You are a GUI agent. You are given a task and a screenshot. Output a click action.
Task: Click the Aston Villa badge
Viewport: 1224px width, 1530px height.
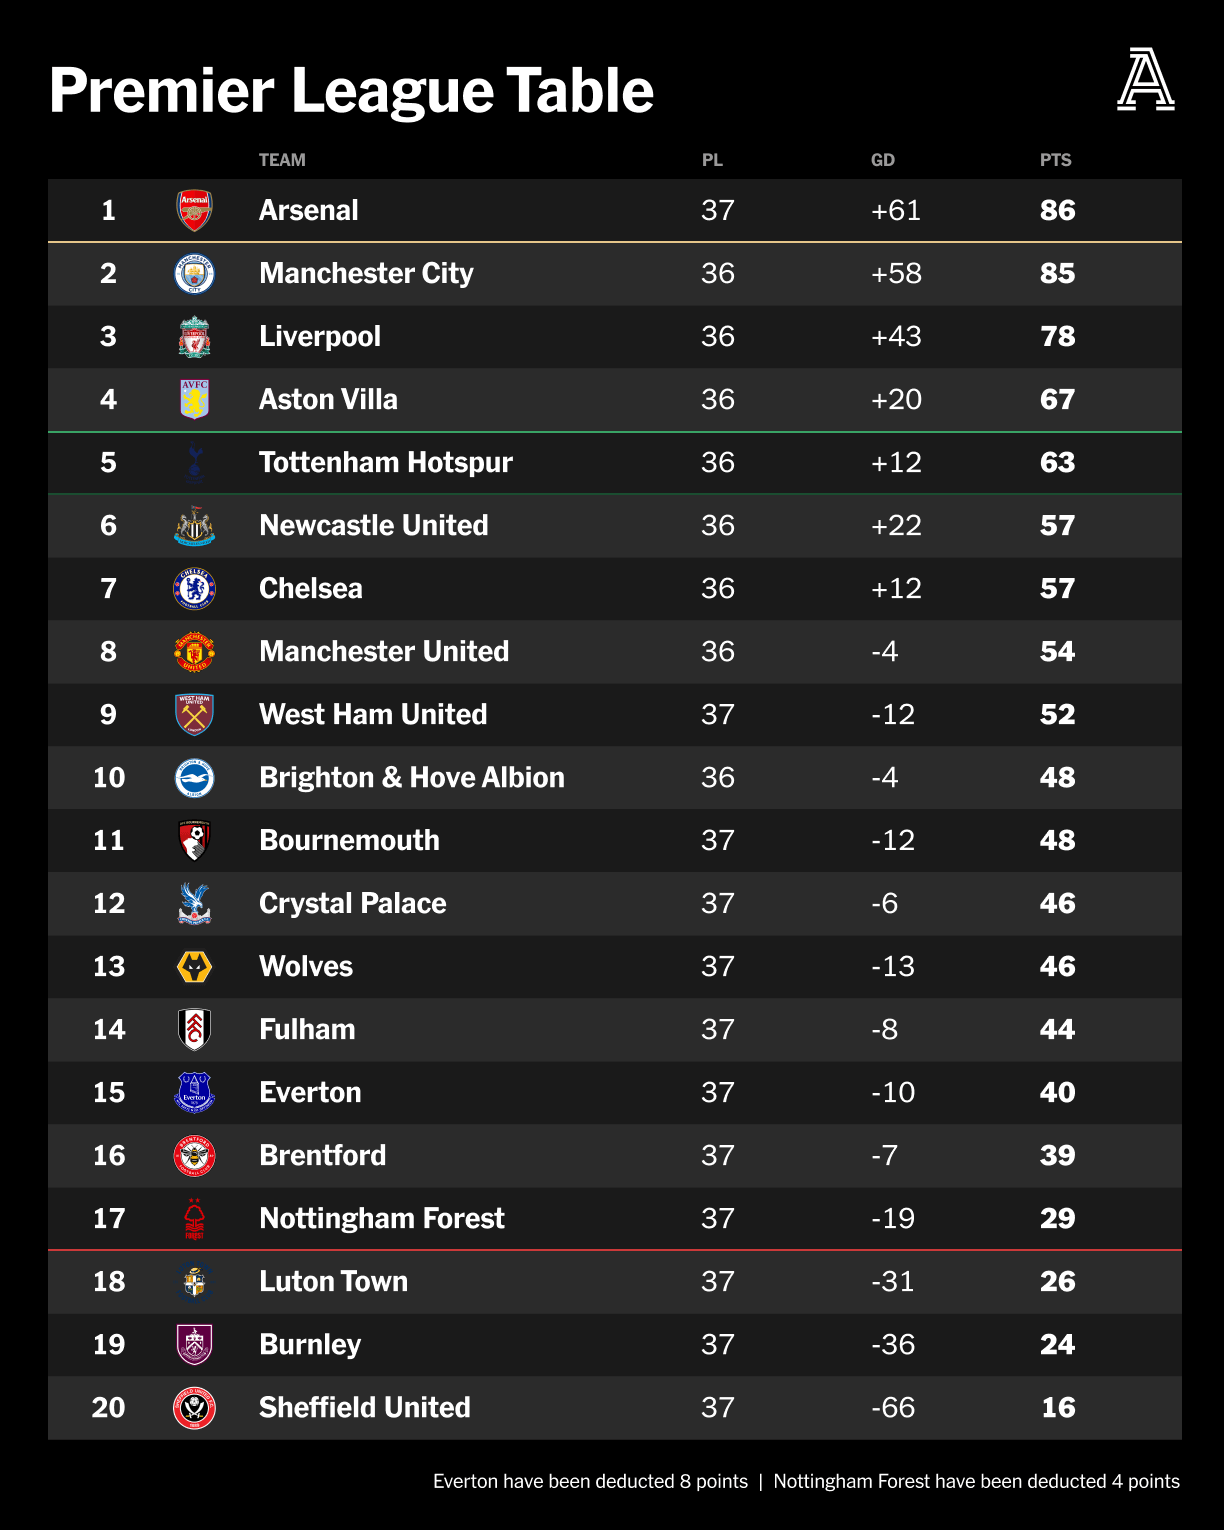tap(194, 399)
